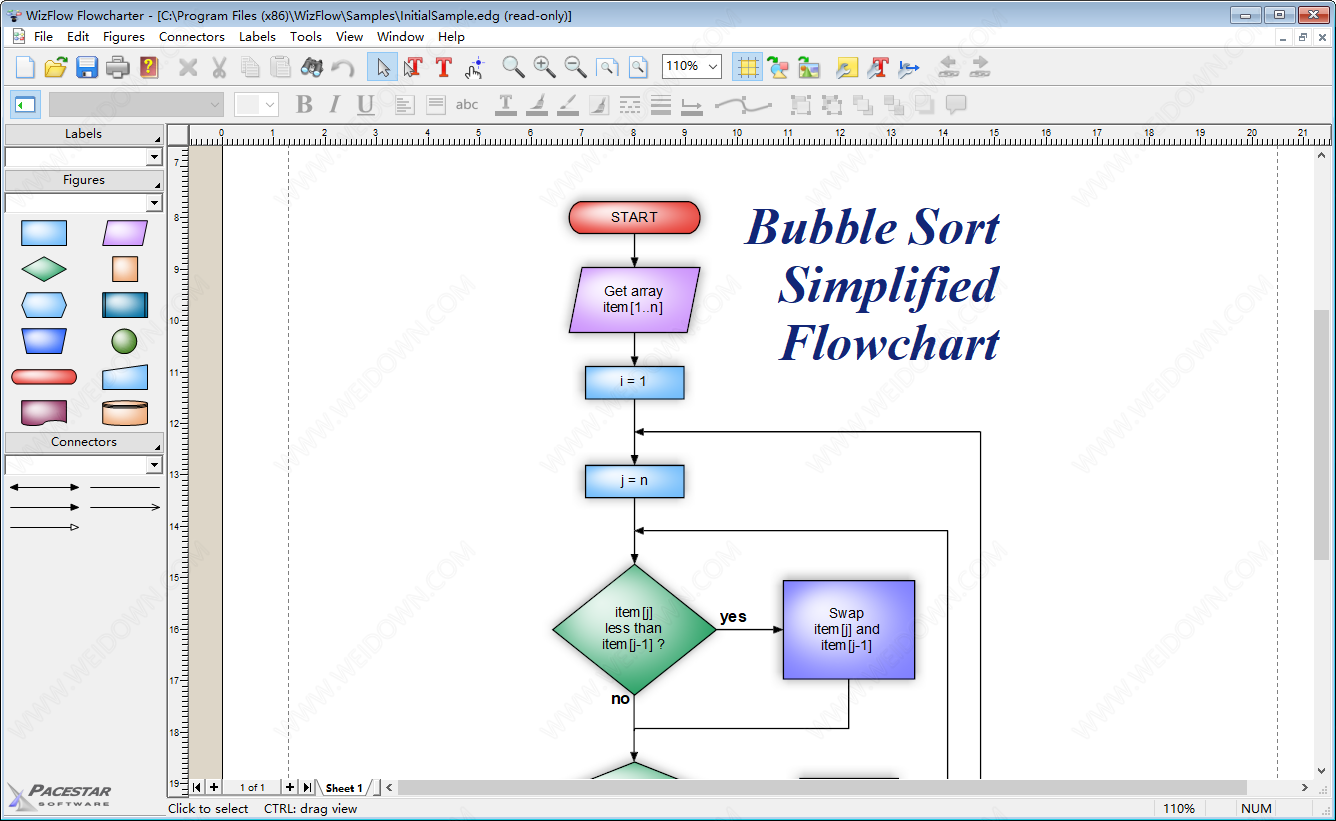
Task: Switch to the Sheet 1 tab
Action: (344, 788)
